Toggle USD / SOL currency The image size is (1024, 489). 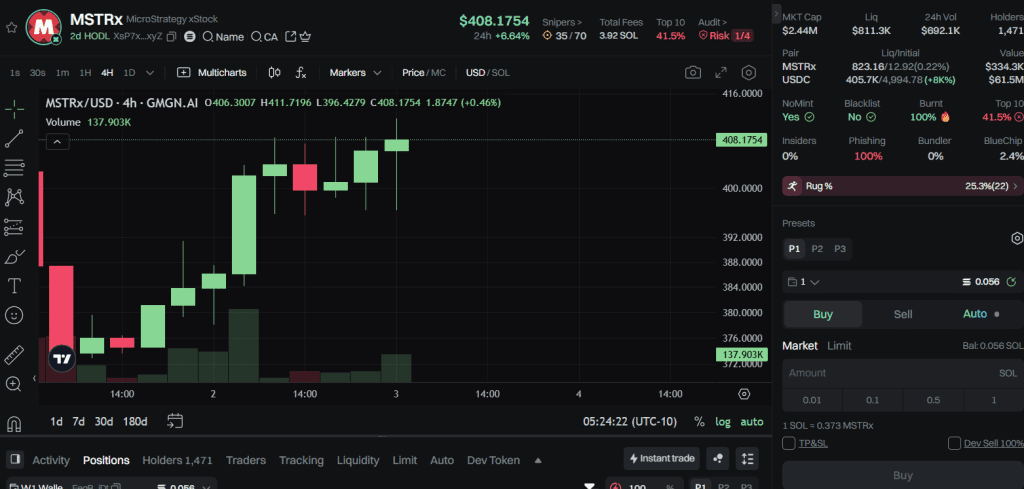[x=487, y=72]
